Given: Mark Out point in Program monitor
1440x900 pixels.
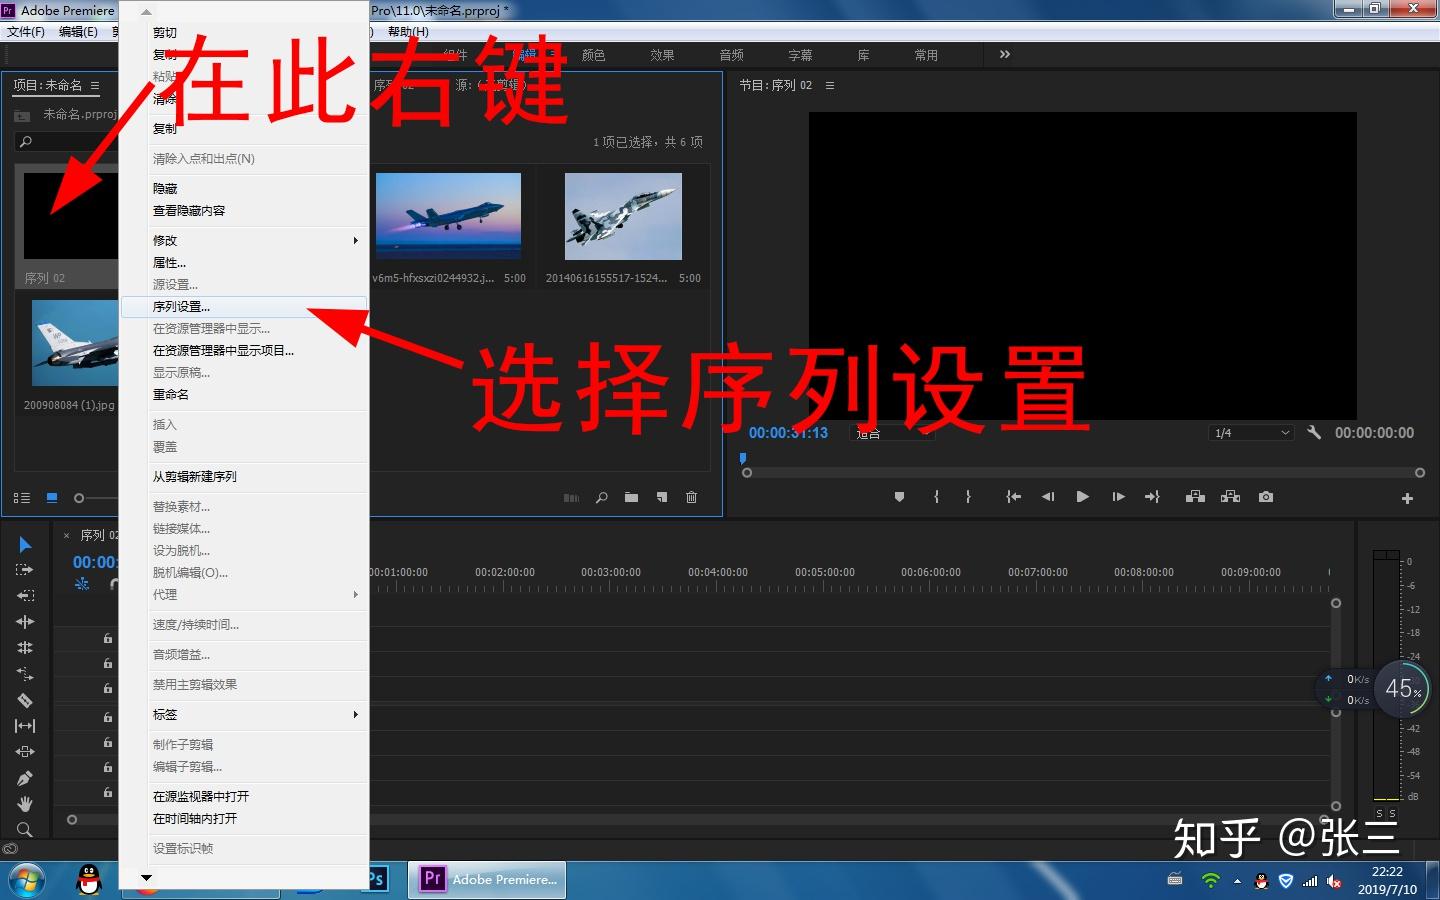Looking at the screenshot, I should click(x=968, y=497).
